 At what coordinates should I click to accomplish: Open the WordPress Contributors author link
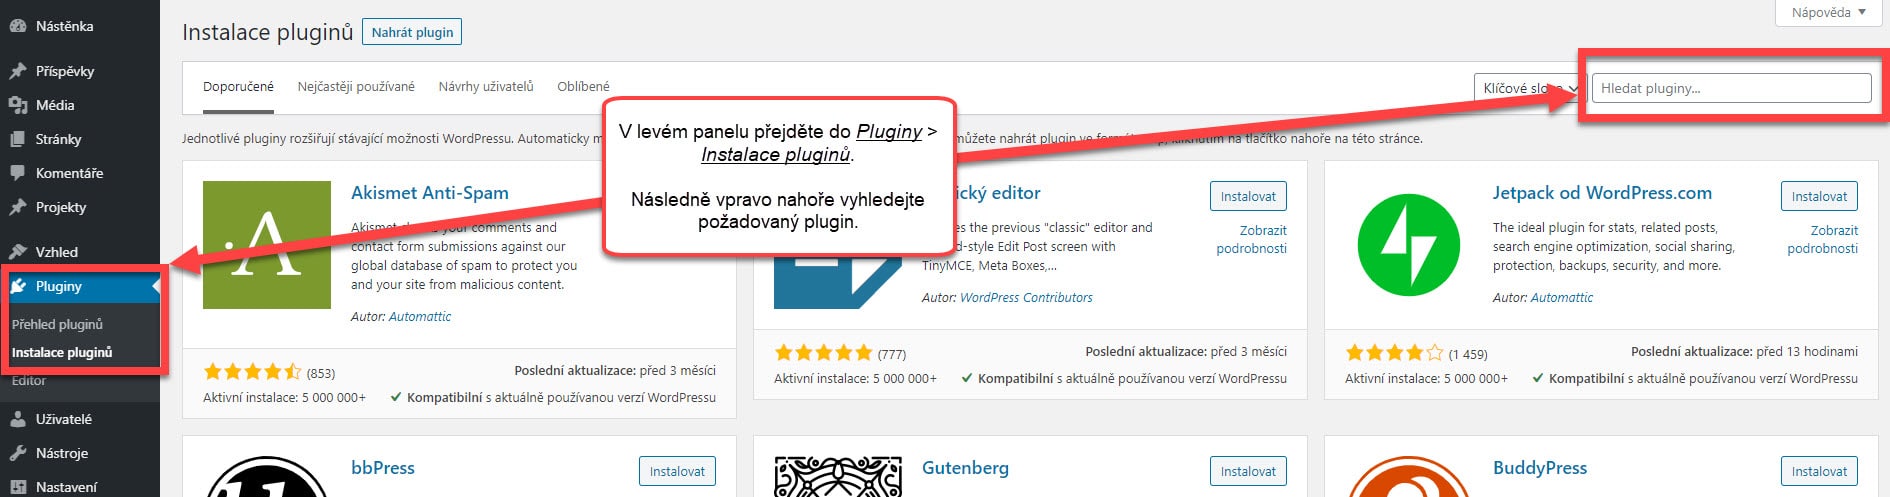point(1026,297)
